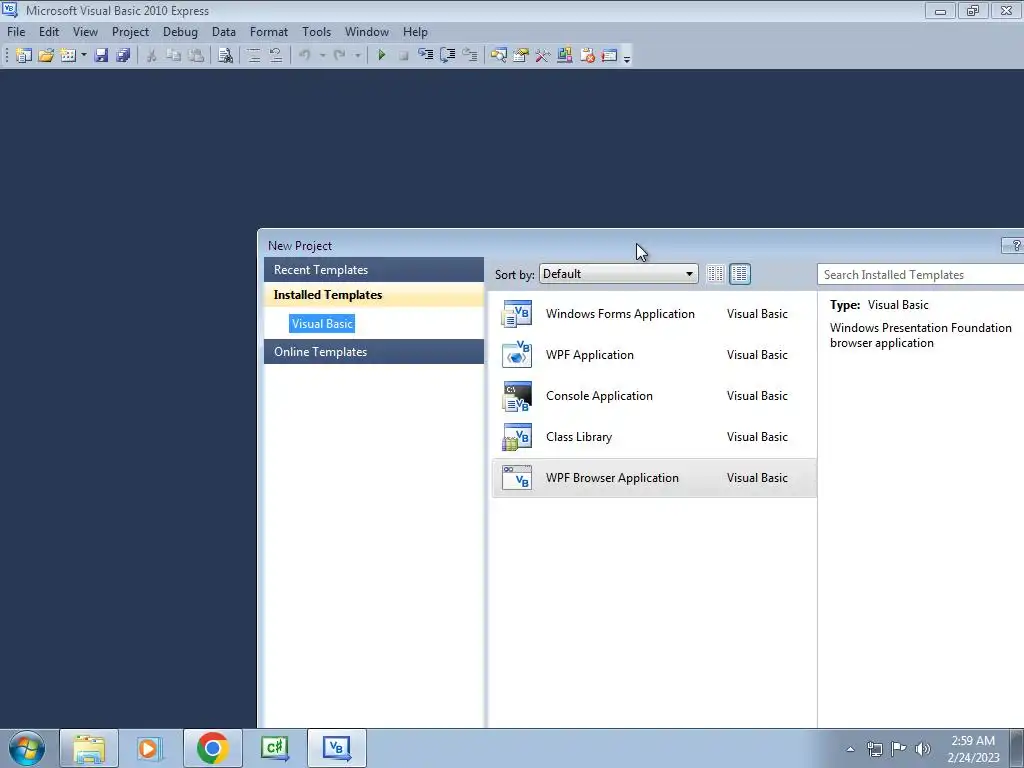Image resolution: width=1024 pixels, height=768 pixels.
Task: Open Windows Explorer from the taskbar
Action: (x=89, y=748)
